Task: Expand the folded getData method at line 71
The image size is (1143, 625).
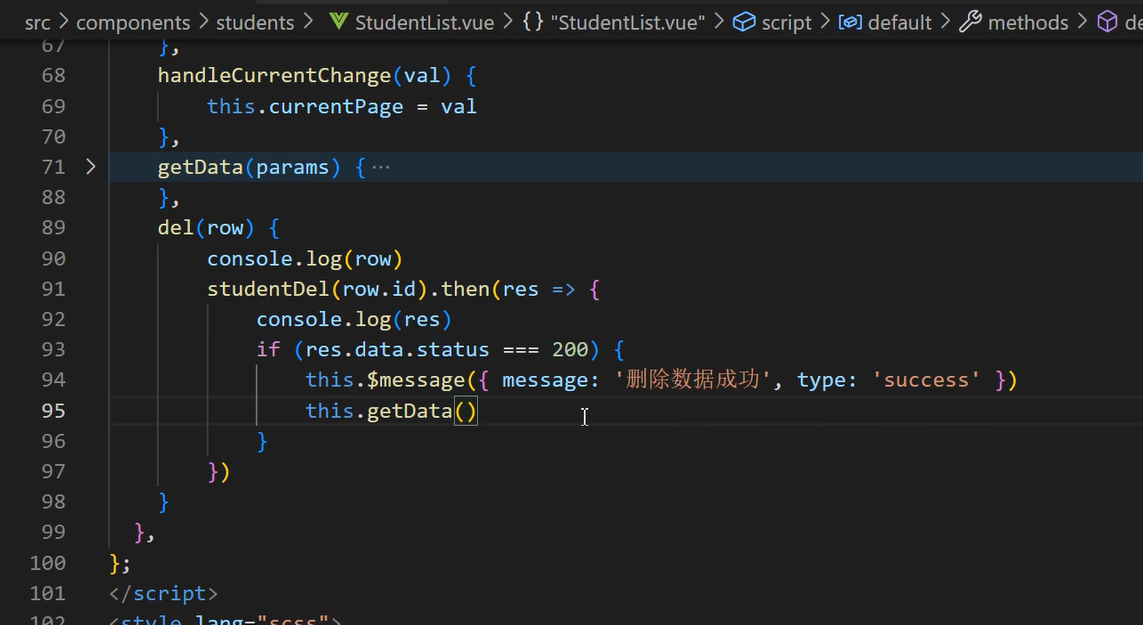Action: coord(90,167)
